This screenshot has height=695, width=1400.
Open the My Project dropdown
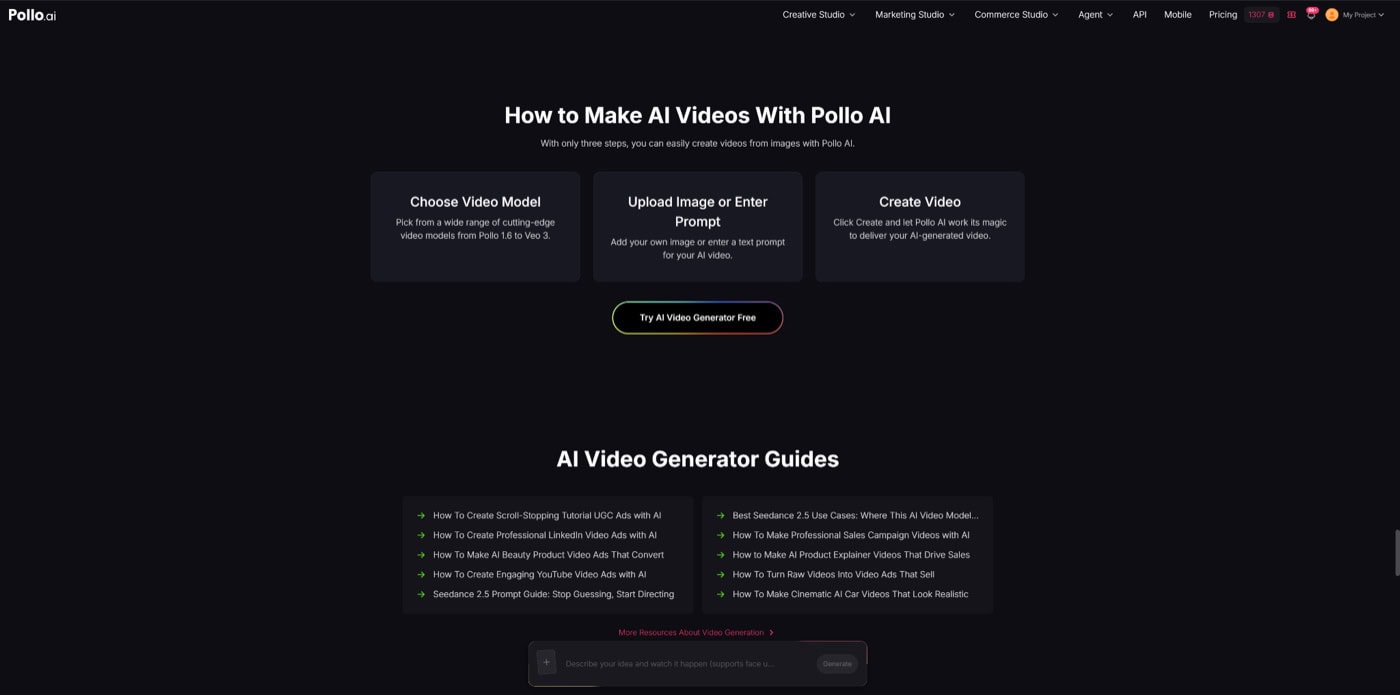tap(1363, 15)
